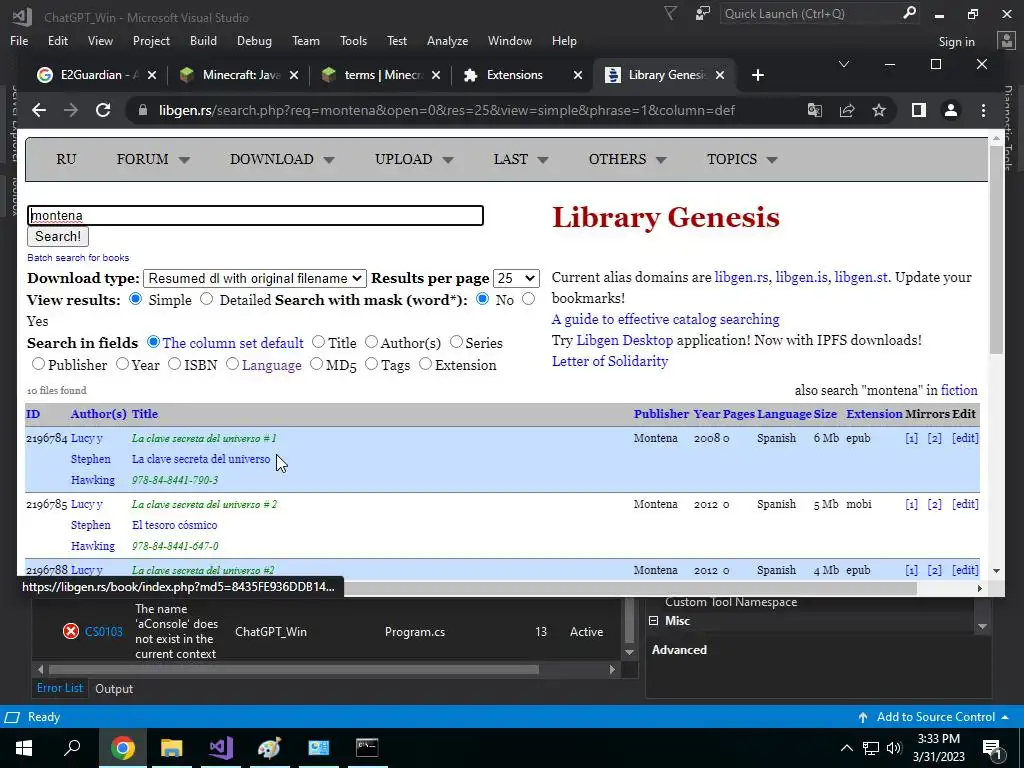Select Publisher search field radio
Viewport: 1024px width, 768px height.
[x=38, y=364]
